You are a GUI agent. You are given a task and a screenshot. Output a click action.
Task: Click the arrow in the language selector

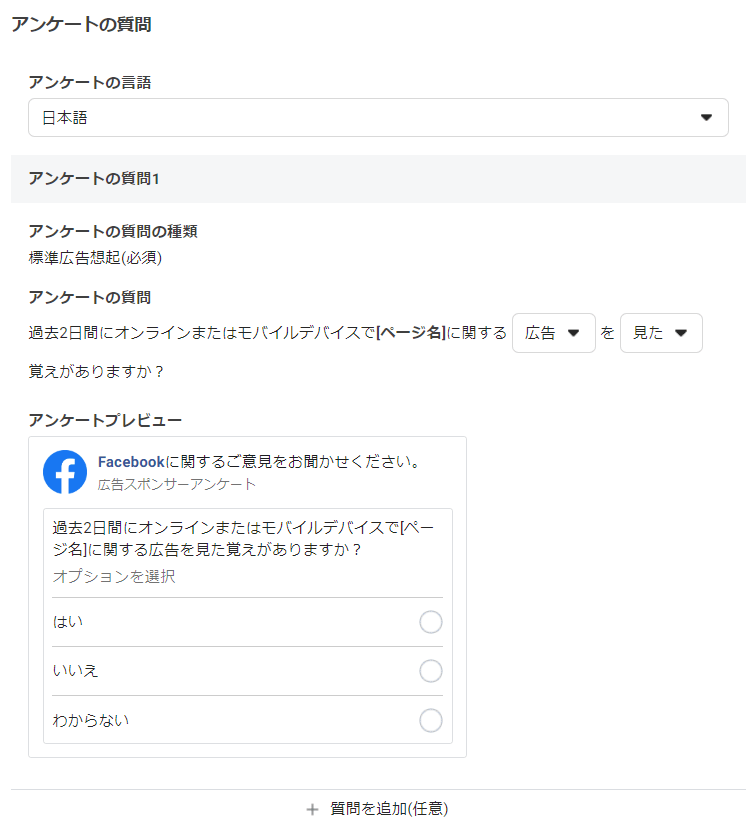pyautogui.click(x=706, y=118)
